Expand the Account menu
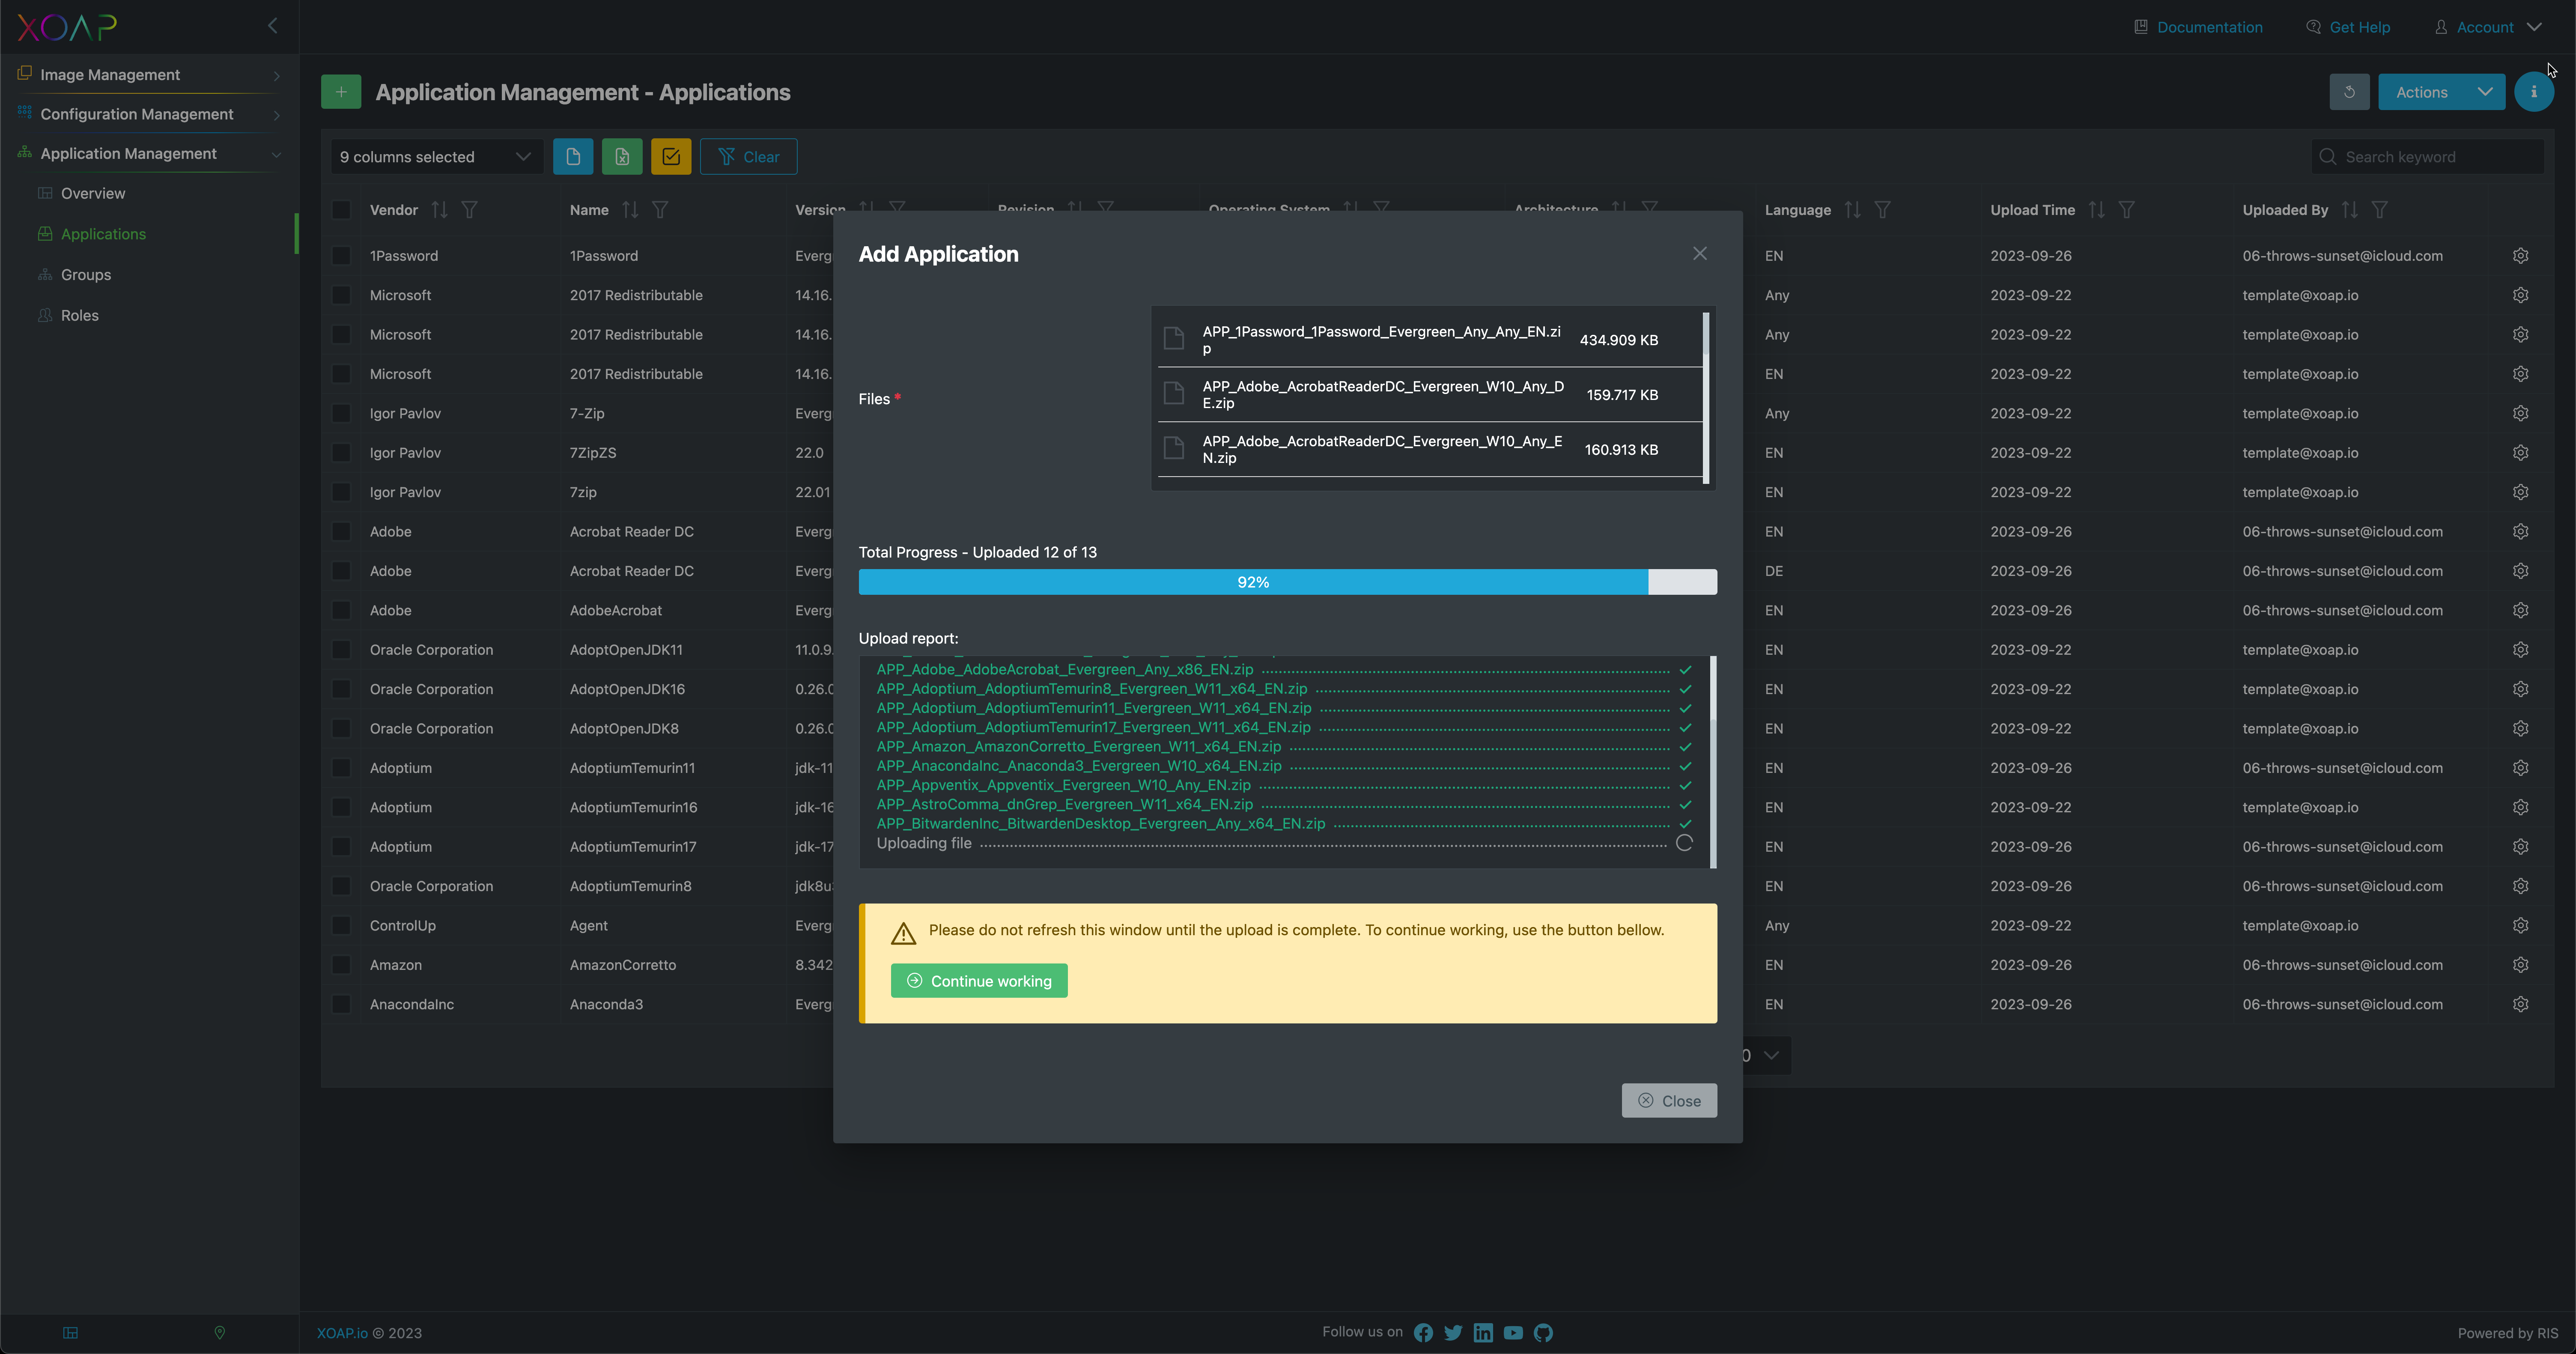This screenshot has width=2576, height=1354. [2488, 27]
